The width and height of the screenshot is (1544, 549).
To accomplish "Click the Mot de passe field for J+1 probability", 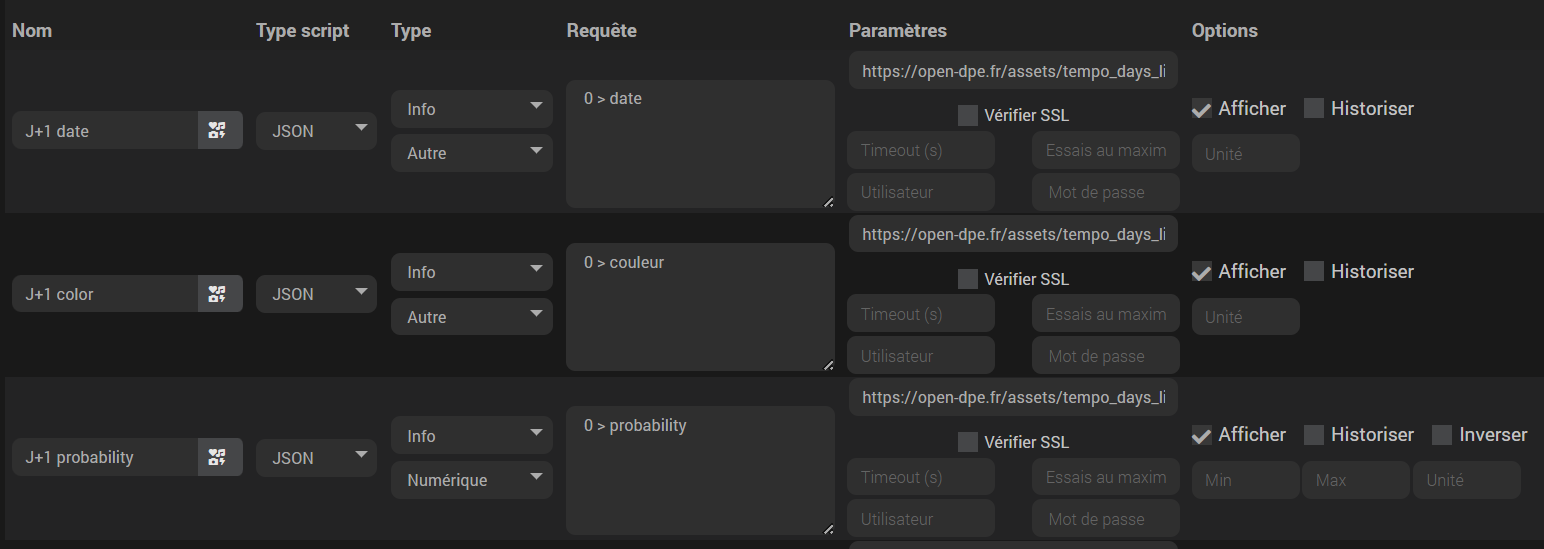I will pos(1105,519).
